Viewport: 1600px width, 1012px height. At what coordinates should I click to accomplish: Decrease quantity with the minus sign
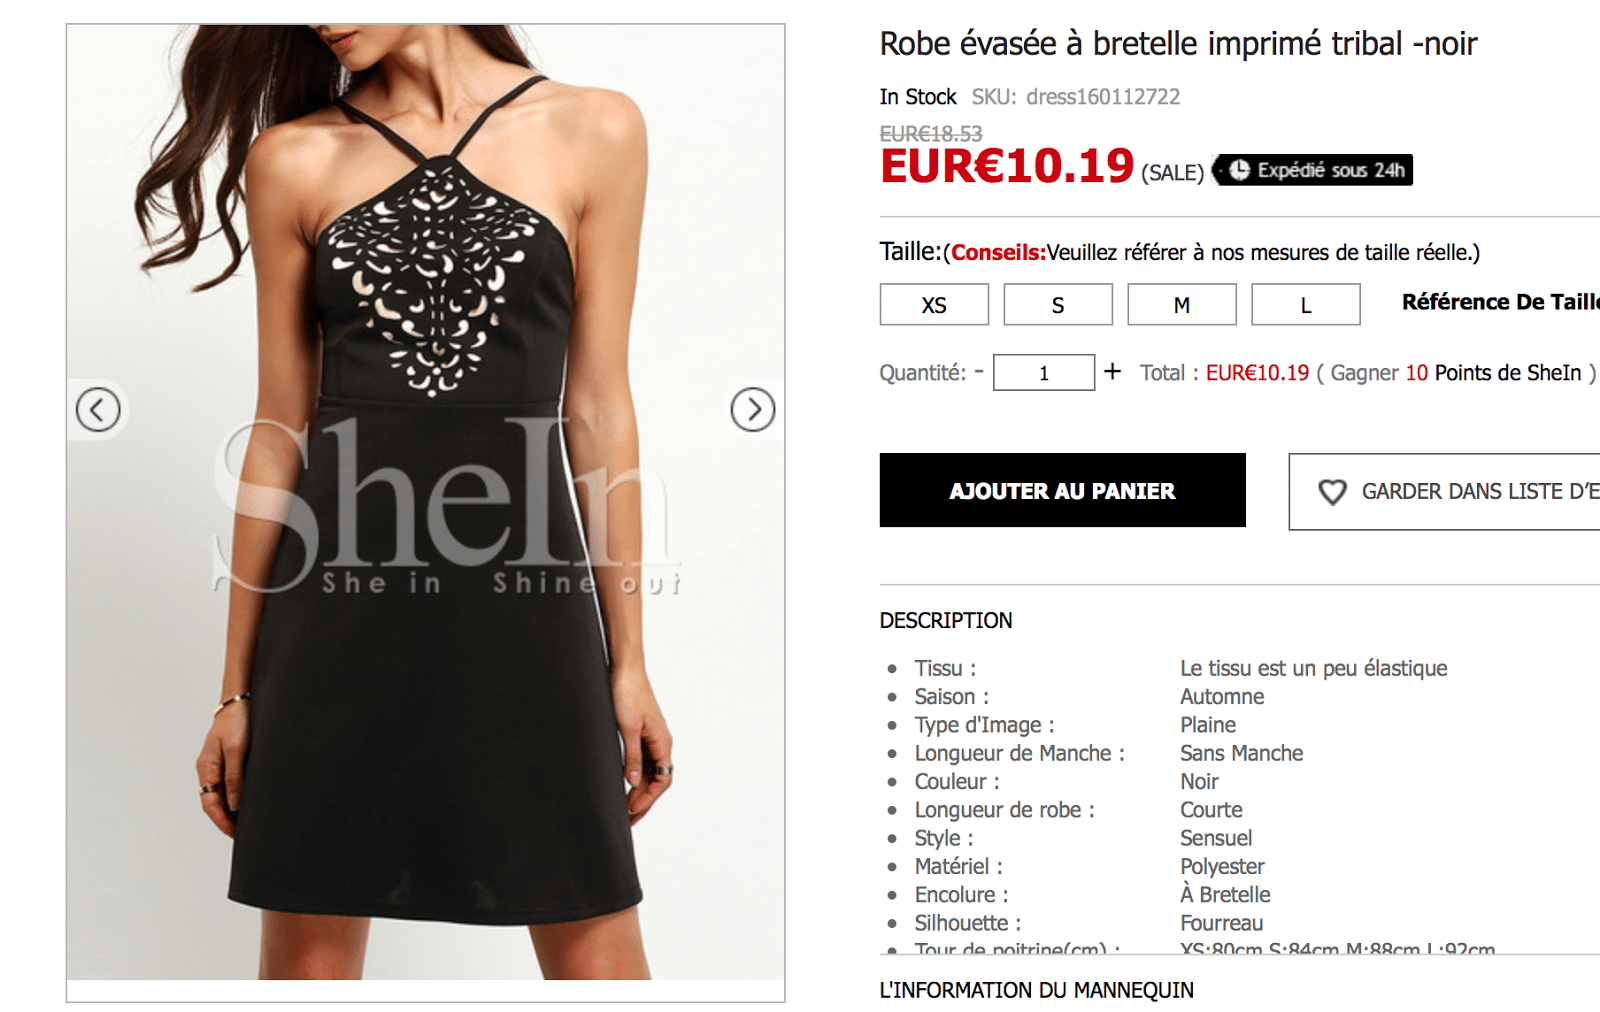979,371
